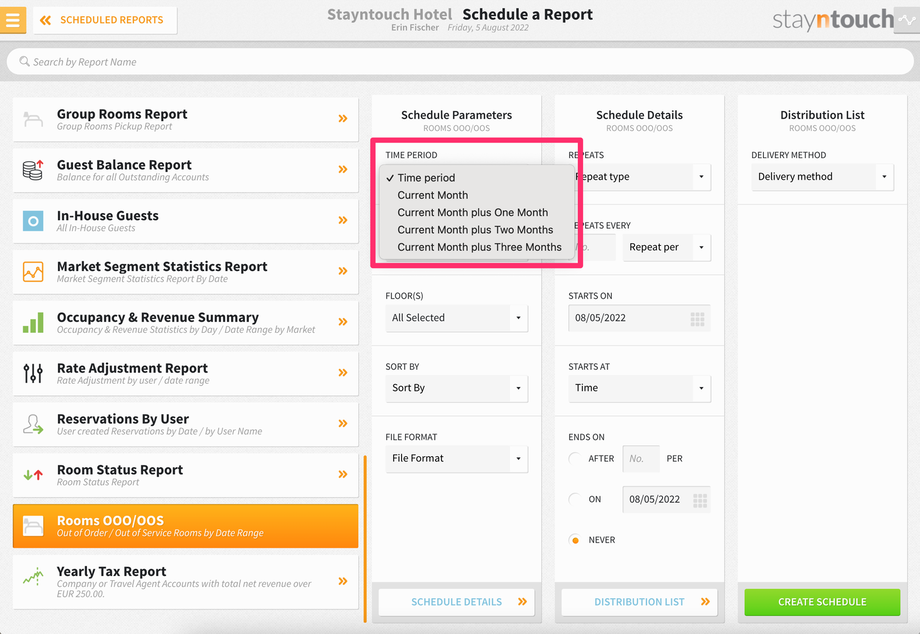The height and width of the screenshot is (634, 920).
Task: Open the Repeat per dropdown
Action: tap(667, 248)
